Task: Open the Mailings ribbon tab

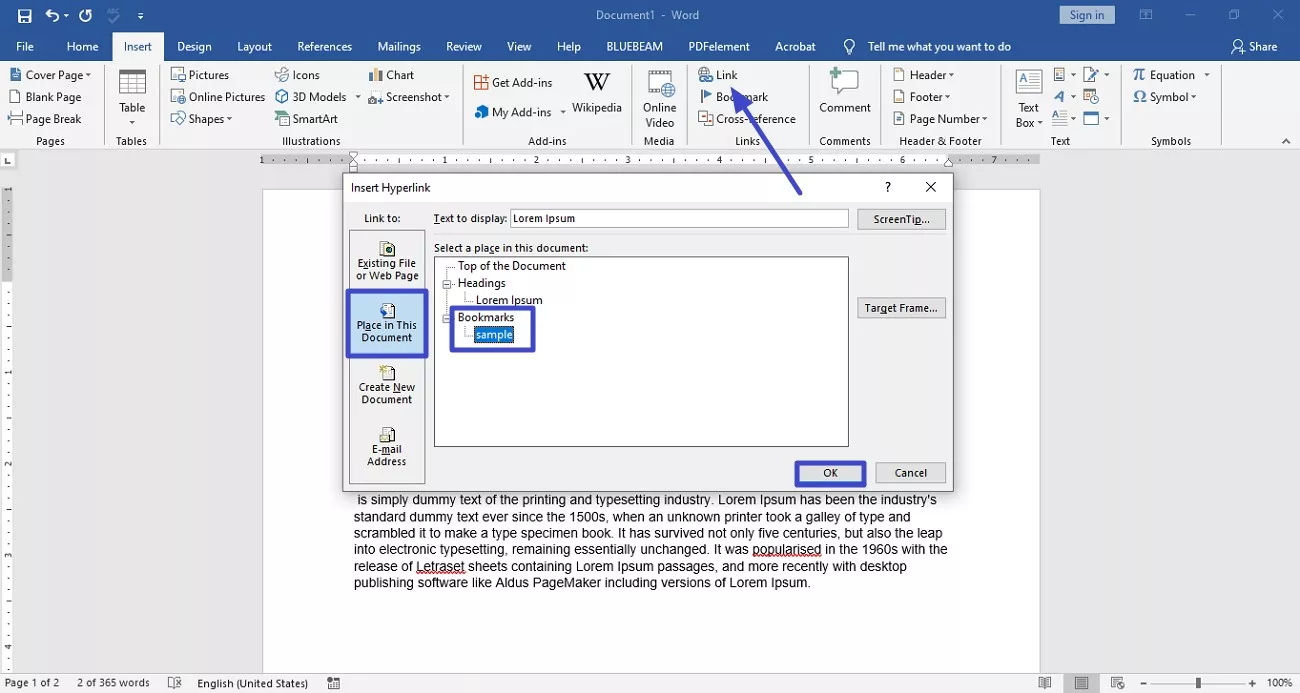Action: (x=398, y=46)
